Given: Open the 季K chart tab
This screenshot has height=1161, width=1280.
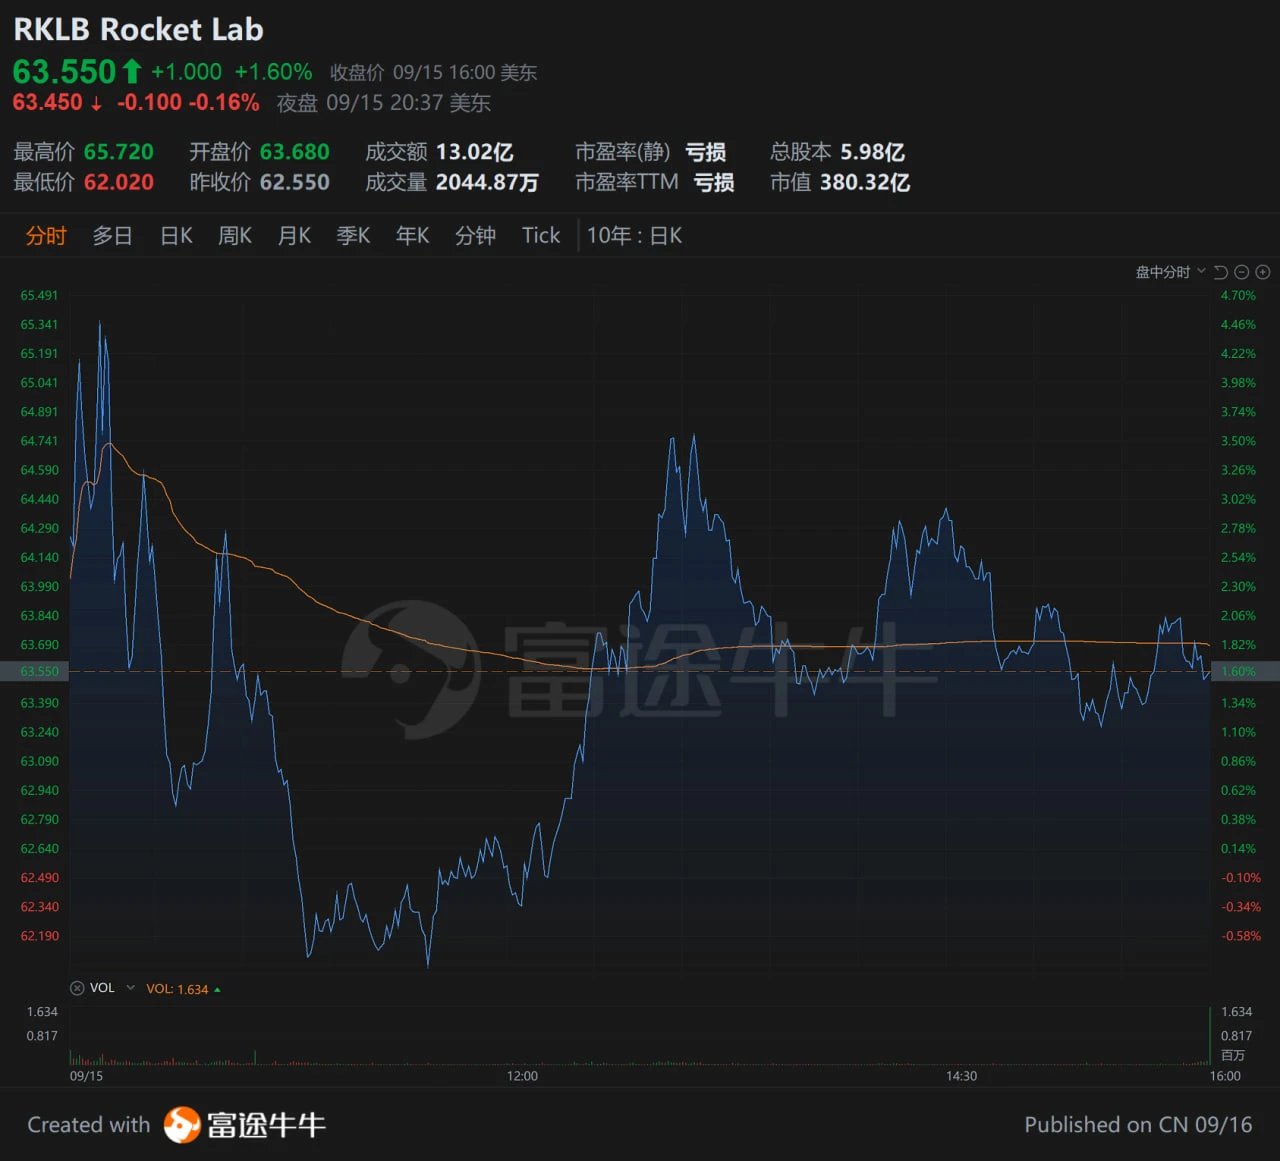Looking at the screenshot, I should point(353,236).
